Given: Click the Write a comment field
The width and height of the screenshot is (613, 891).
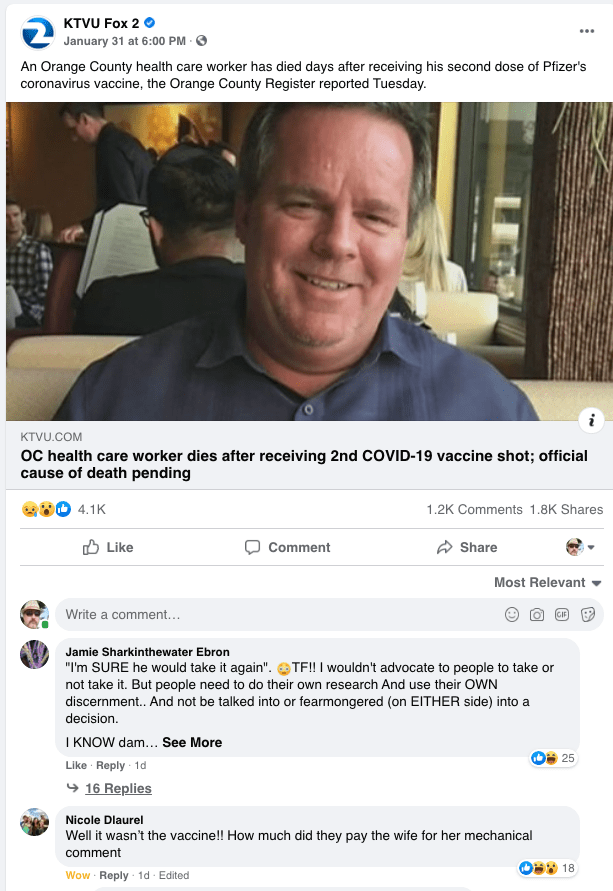Looking at the screenshot, I should click(278, 614).
